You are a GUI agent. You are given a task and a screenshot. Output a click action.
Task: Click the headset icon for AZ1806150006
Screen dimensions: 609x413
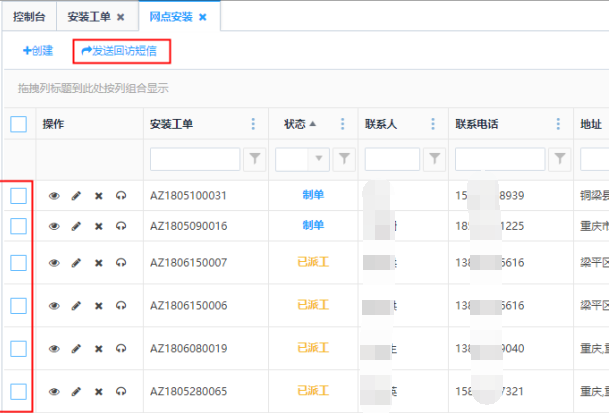(120, 306)
